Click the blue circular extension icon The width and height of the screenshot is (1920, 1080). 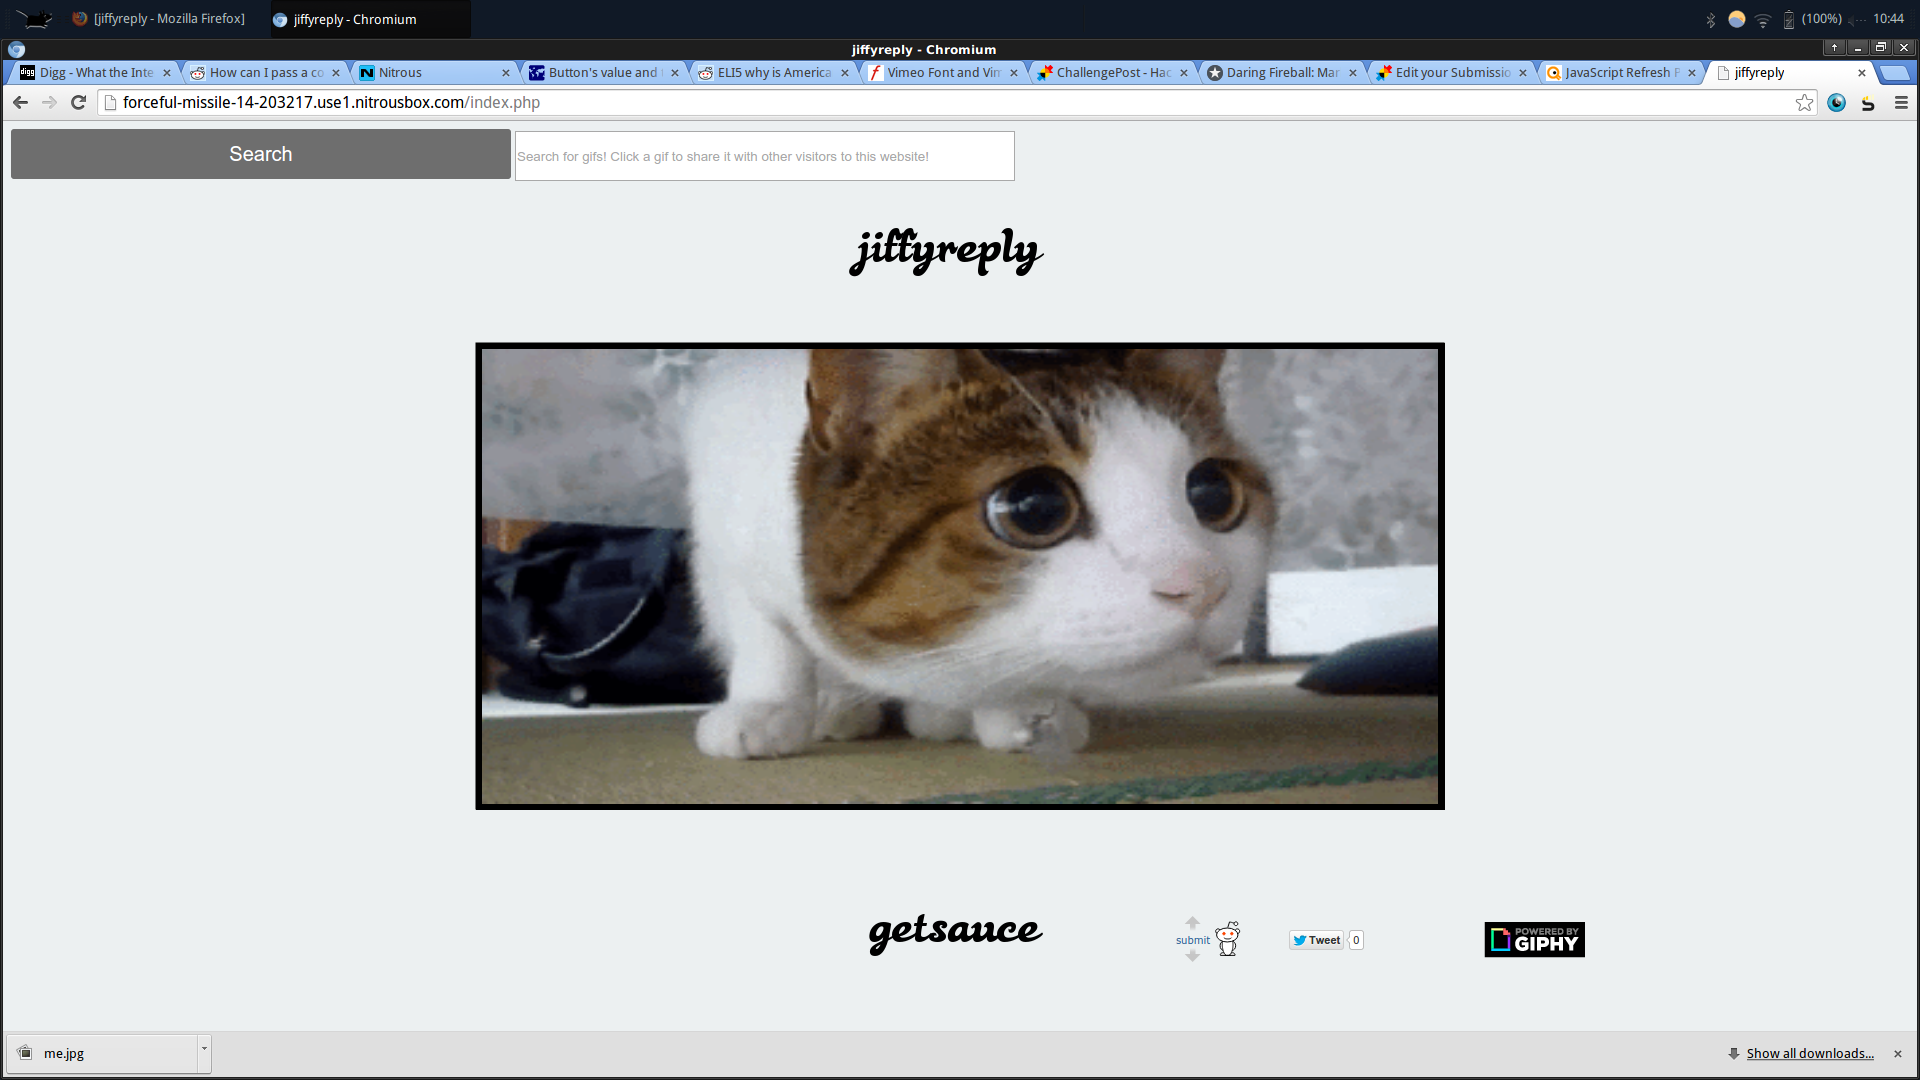tap(1836, 103)
